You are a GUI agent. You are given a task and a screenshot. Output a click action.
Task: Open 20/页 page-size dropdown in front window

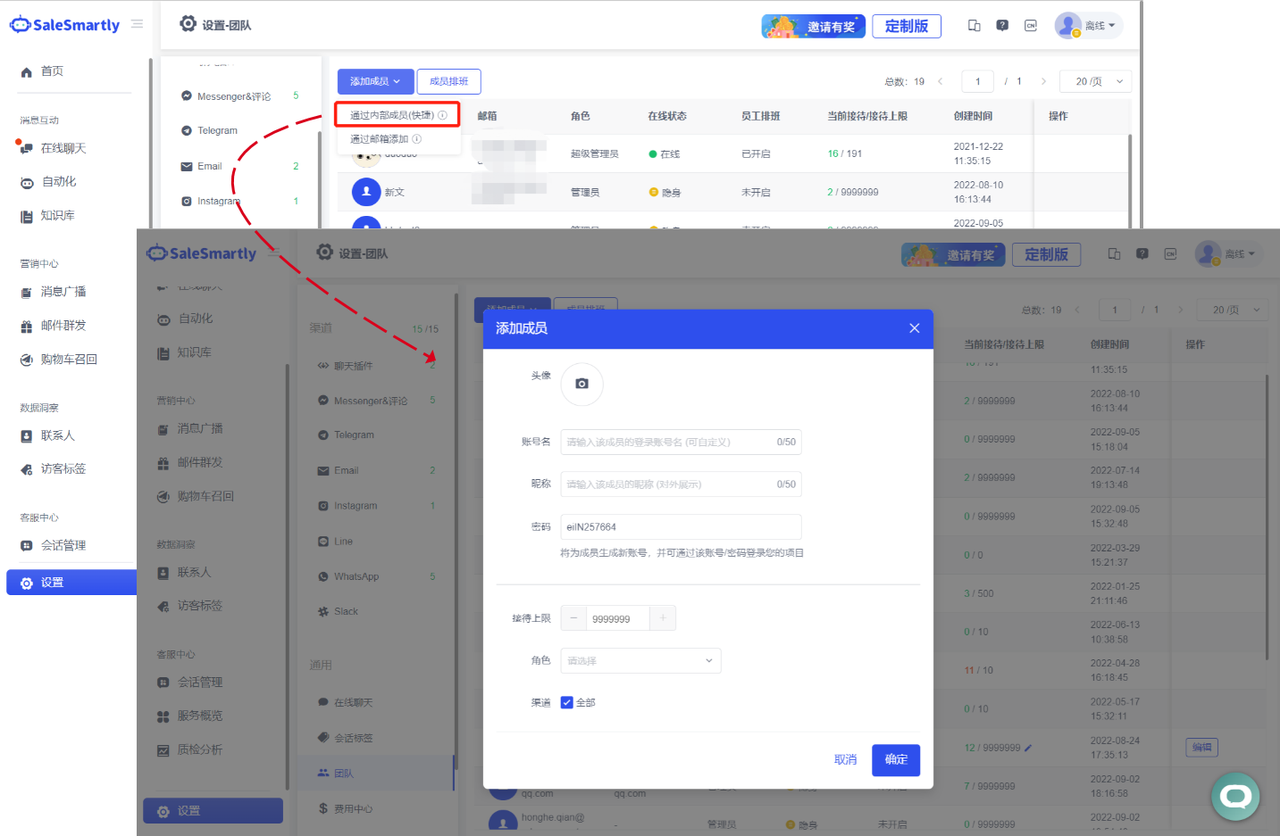1233,310
